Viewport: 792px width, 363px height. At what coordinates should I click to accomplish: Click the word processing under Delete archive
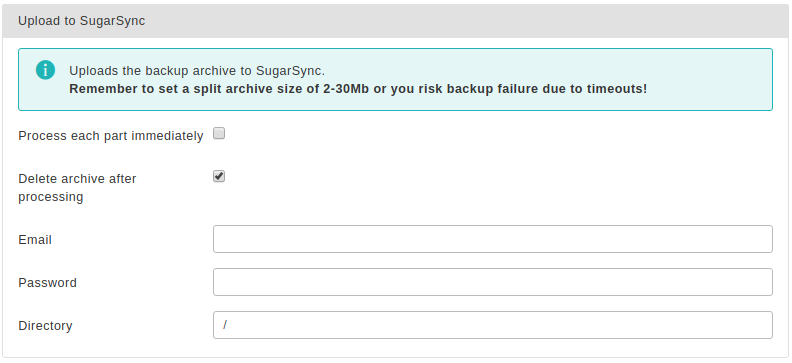coord(51,197)
